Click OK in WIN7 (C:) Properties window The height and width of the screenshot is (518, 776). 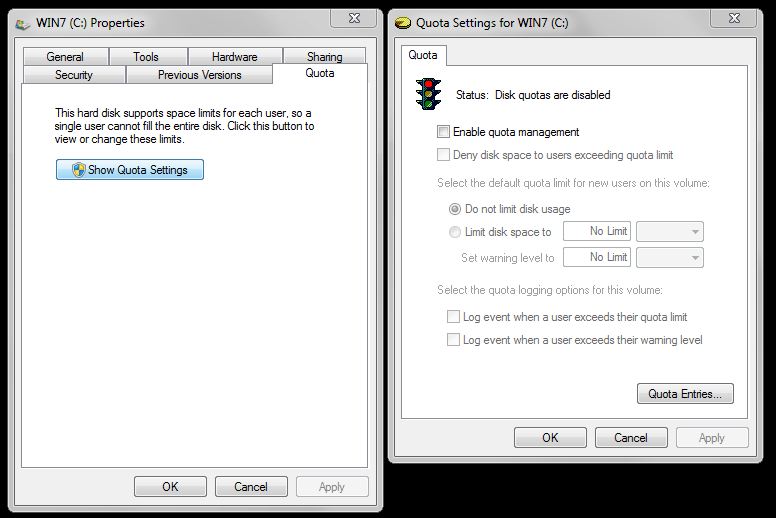pos(170,487)
